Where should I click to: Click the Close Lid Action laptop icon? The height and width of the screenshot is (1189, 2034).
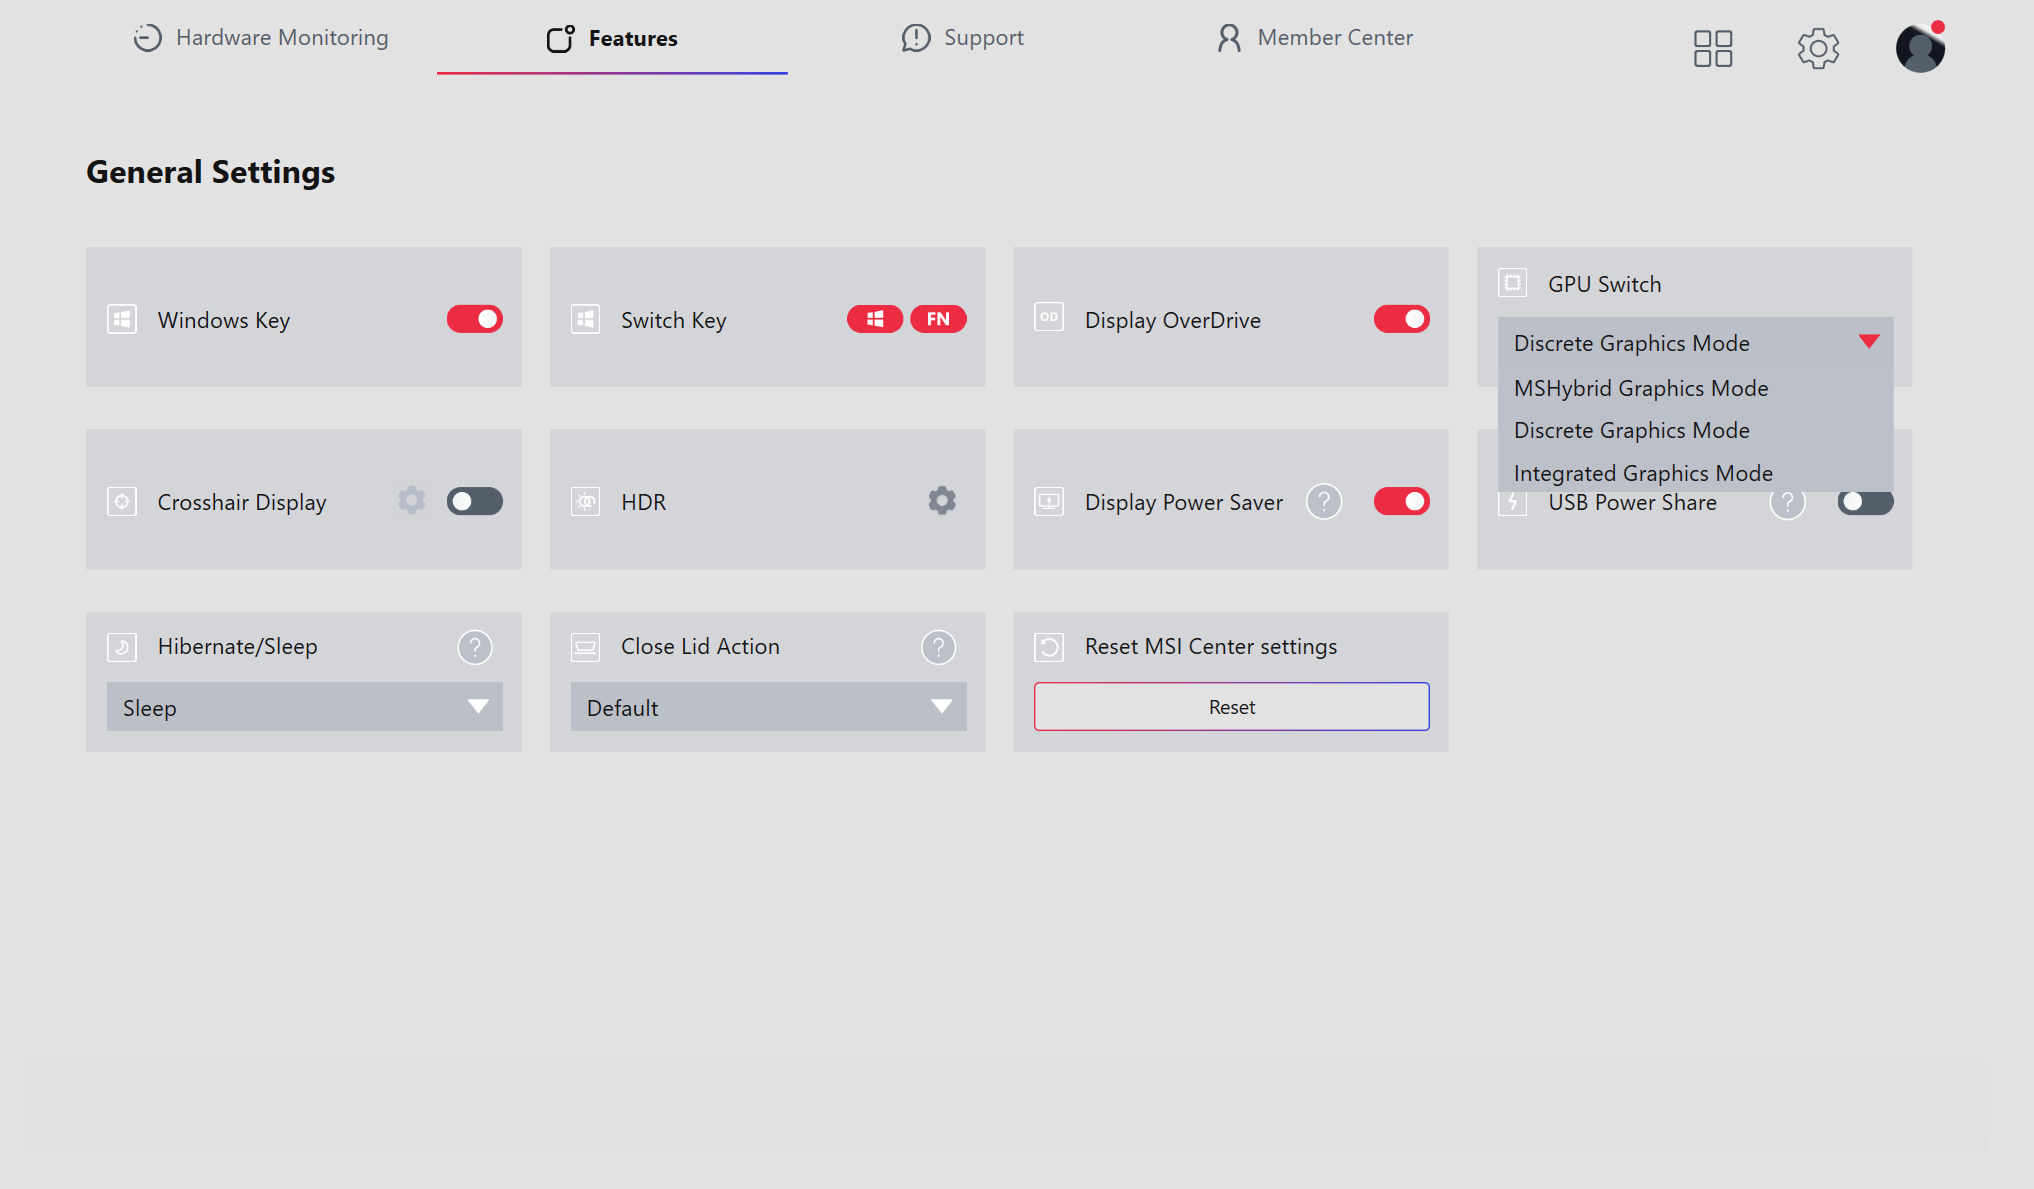(x=586, y=647)
